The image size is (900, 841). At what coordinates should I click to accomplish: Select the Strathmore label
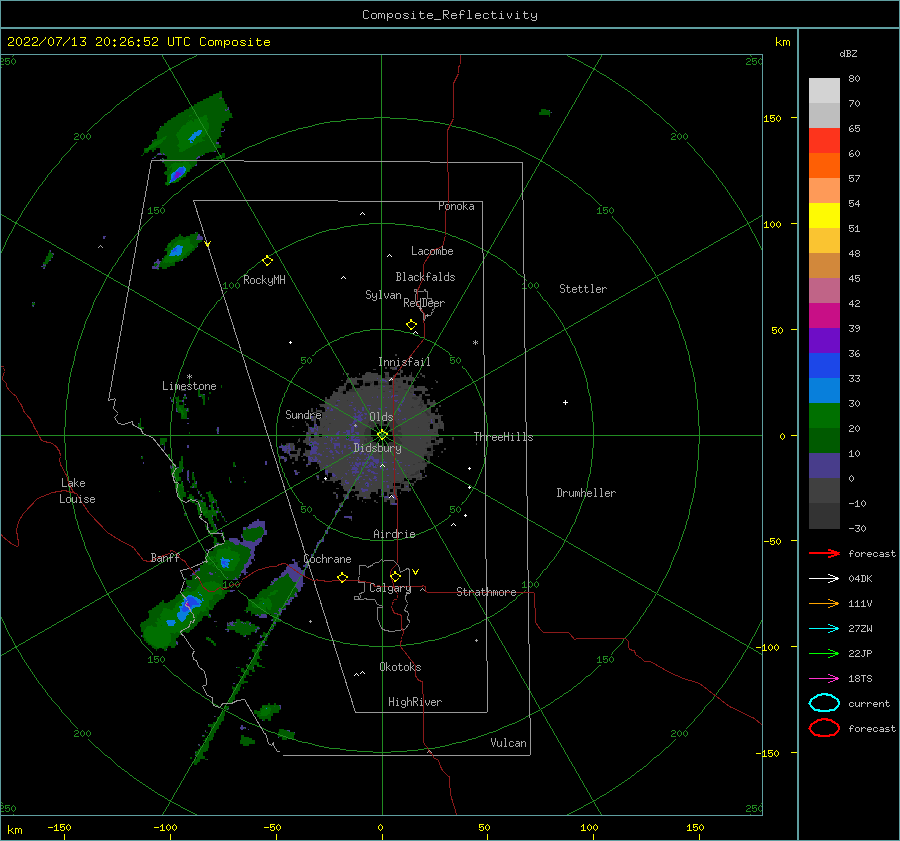(486, 592)
